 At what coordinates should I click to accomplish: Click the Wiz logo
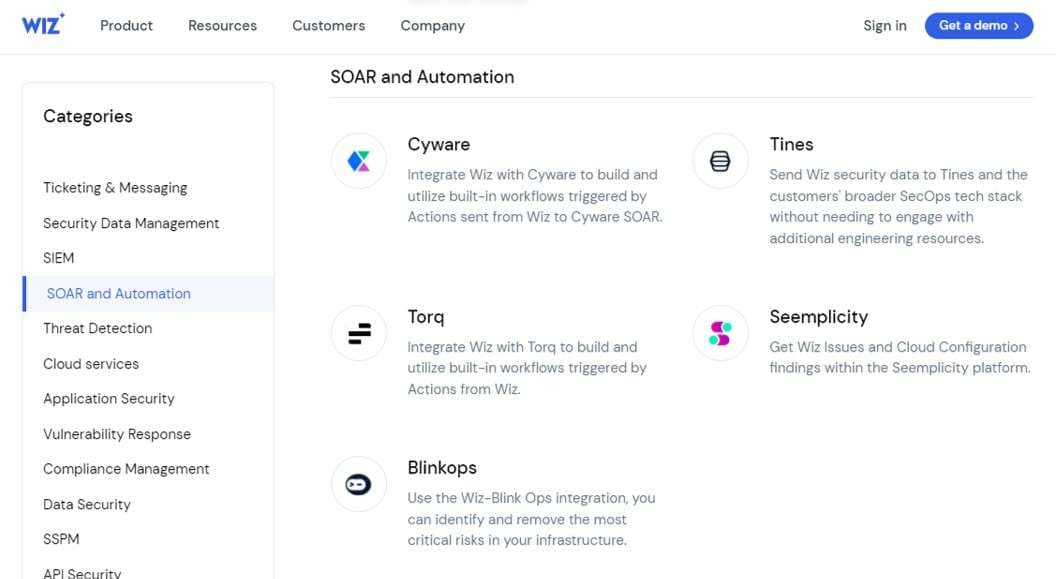[42, 25]
